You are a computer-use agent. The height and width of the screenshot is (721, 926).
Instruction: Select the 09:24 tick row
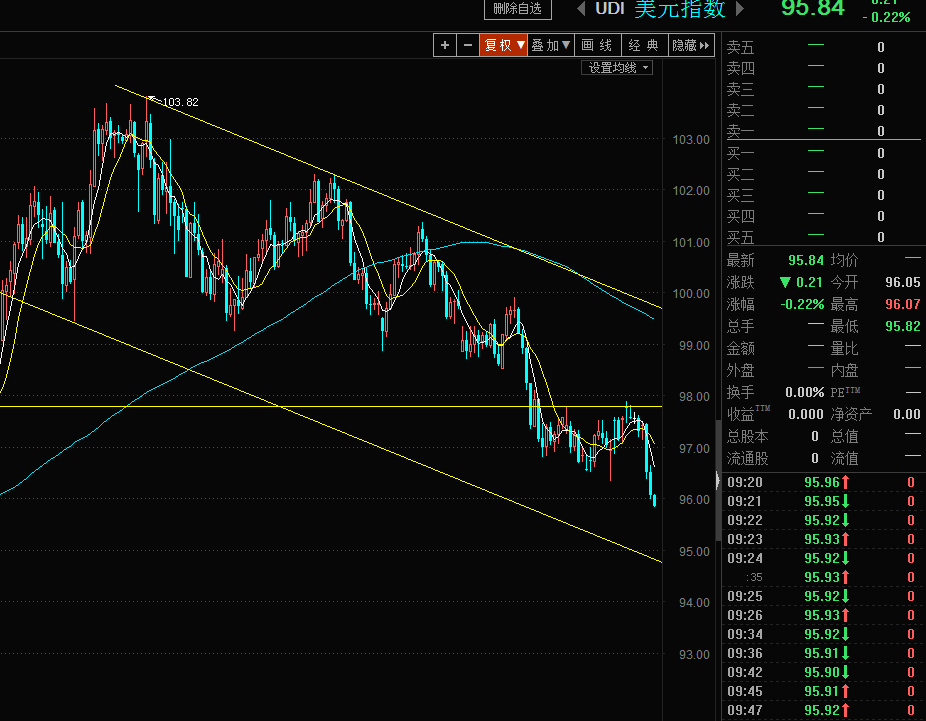click(x=821, y=558)
